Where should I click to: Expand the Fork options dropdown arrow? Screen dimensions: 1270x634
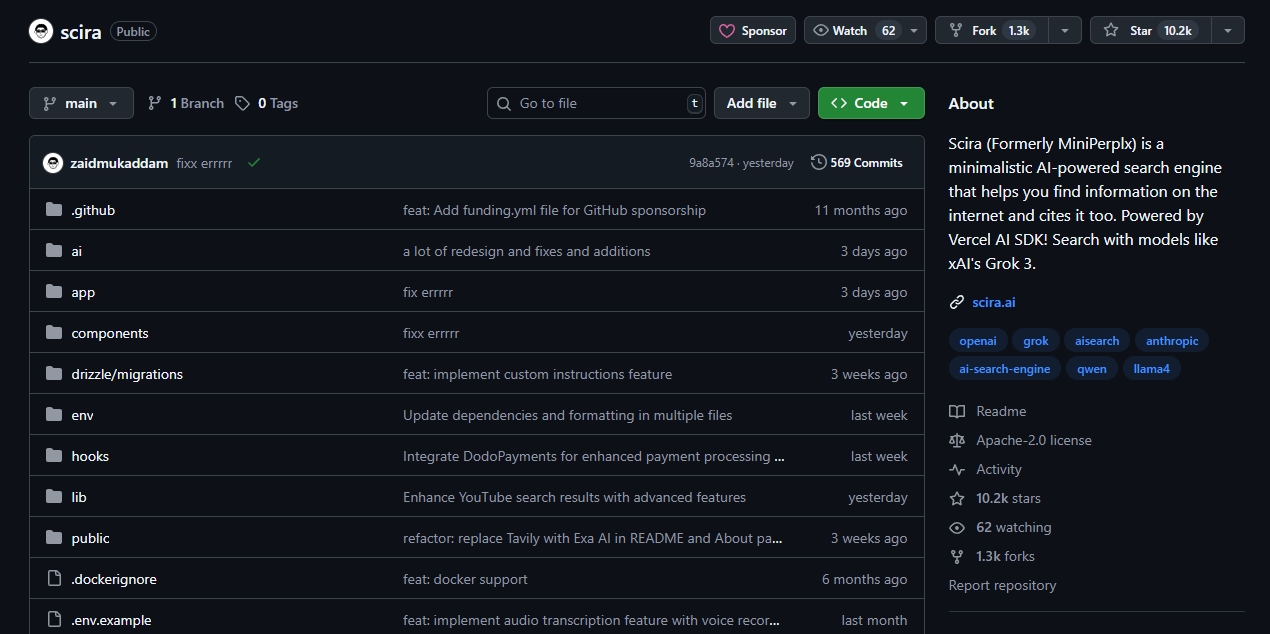[x=1064, y=31]
